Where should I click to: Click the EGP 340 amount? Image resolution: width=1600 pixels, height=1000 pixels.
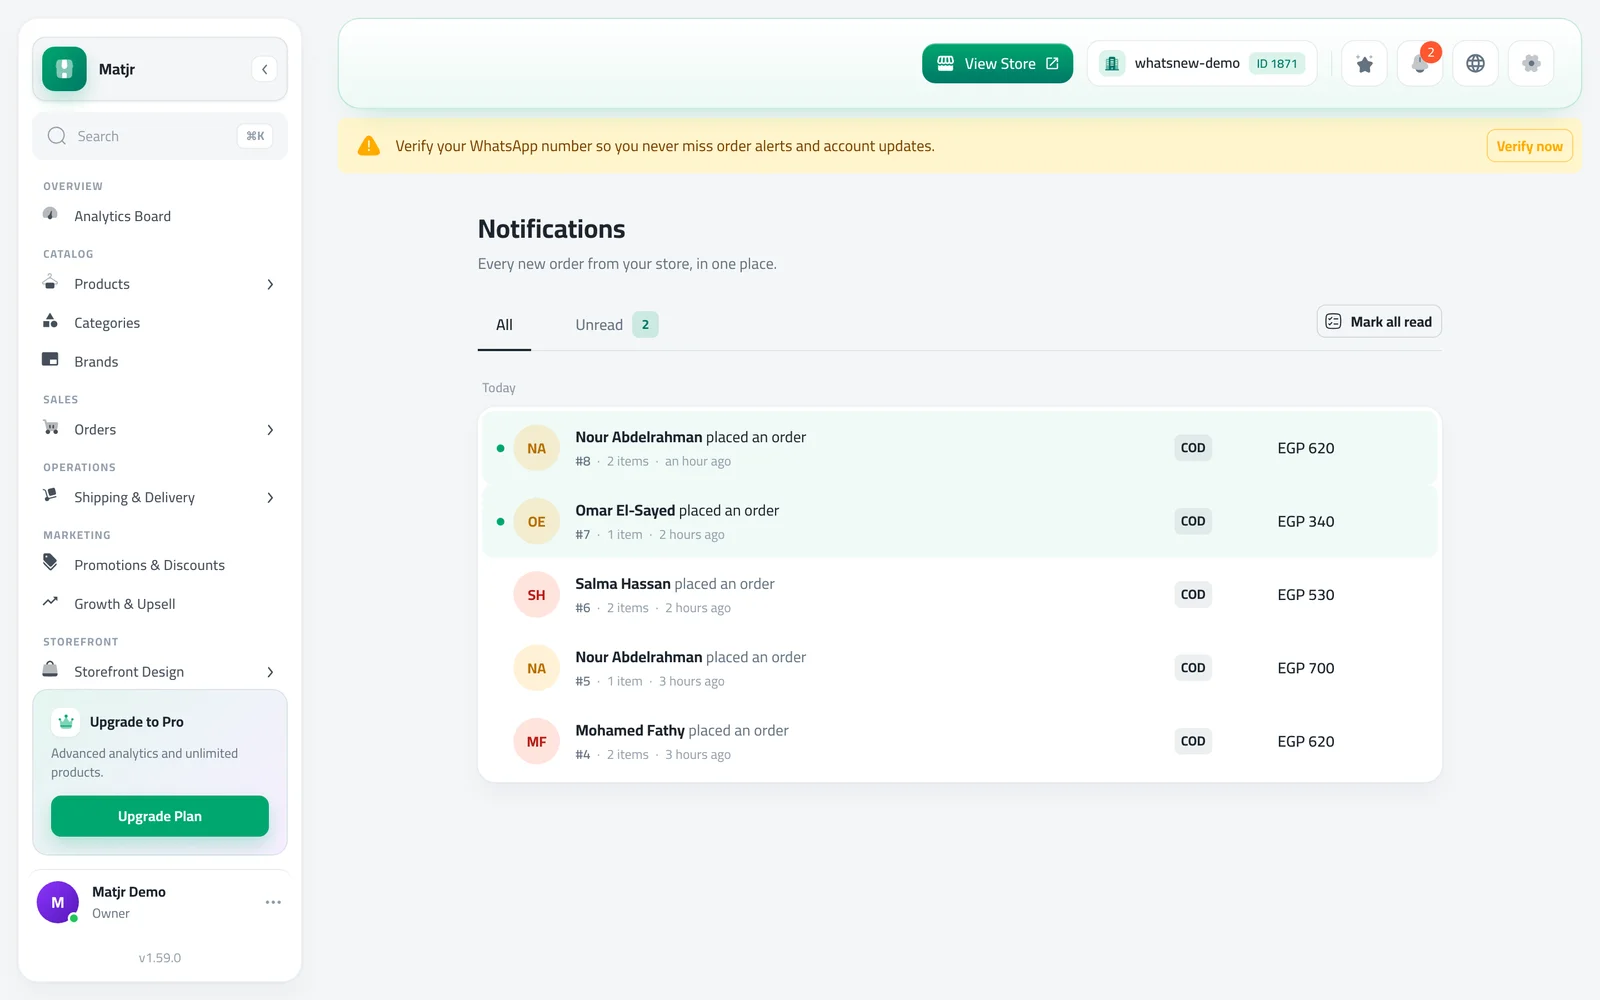click(1306, 521)
